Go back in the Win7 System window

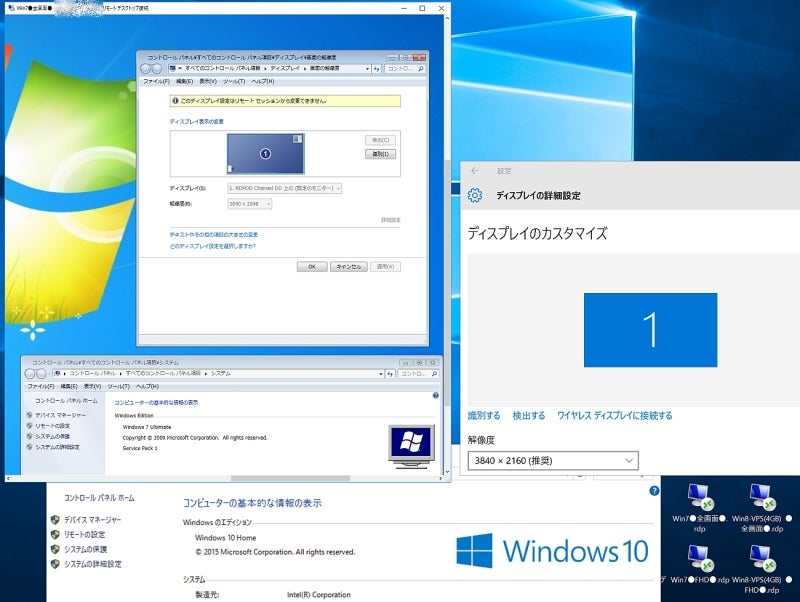point(30,374)
